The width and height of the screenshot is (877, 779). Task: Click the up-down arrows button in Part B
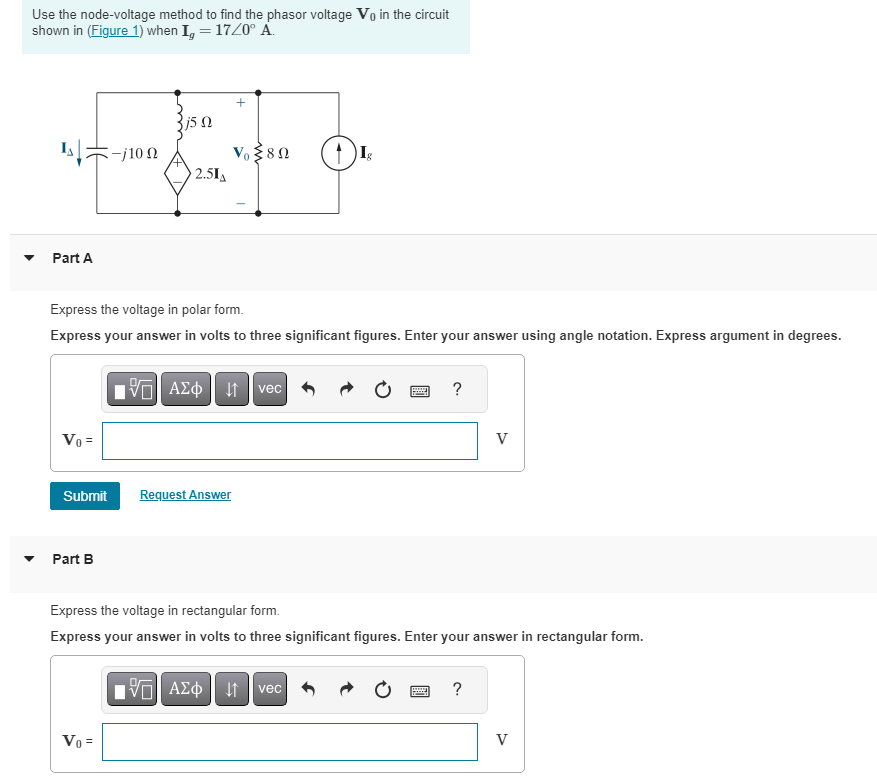click(231, 689)
